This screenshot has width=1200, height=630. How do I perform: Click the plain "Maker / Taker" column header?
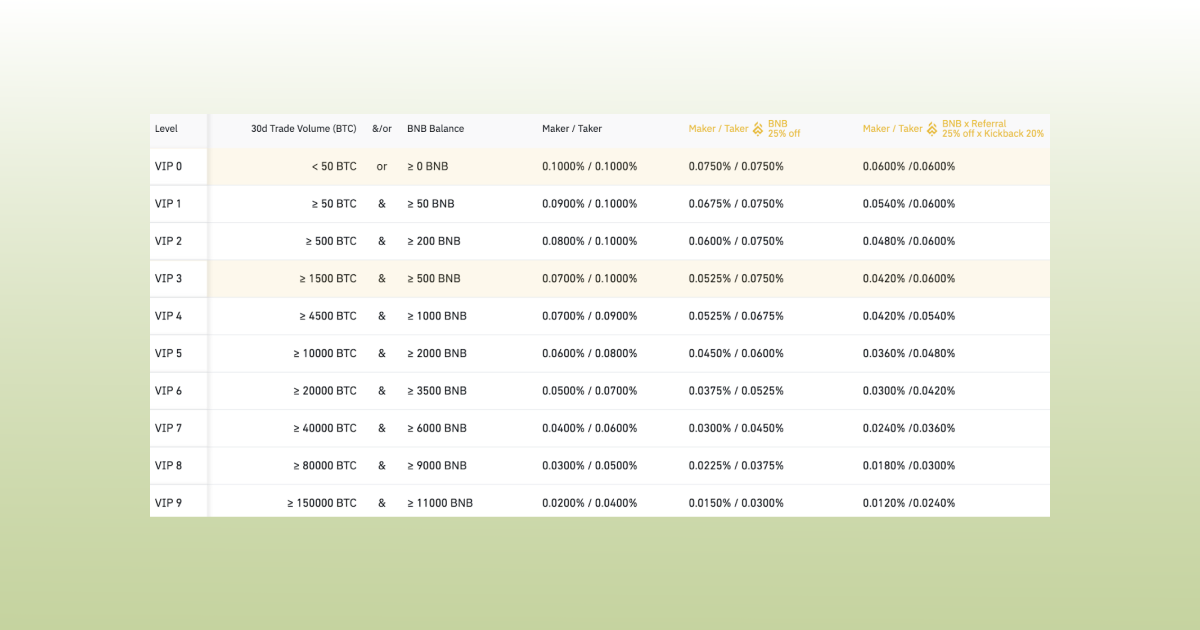(570, 128)
